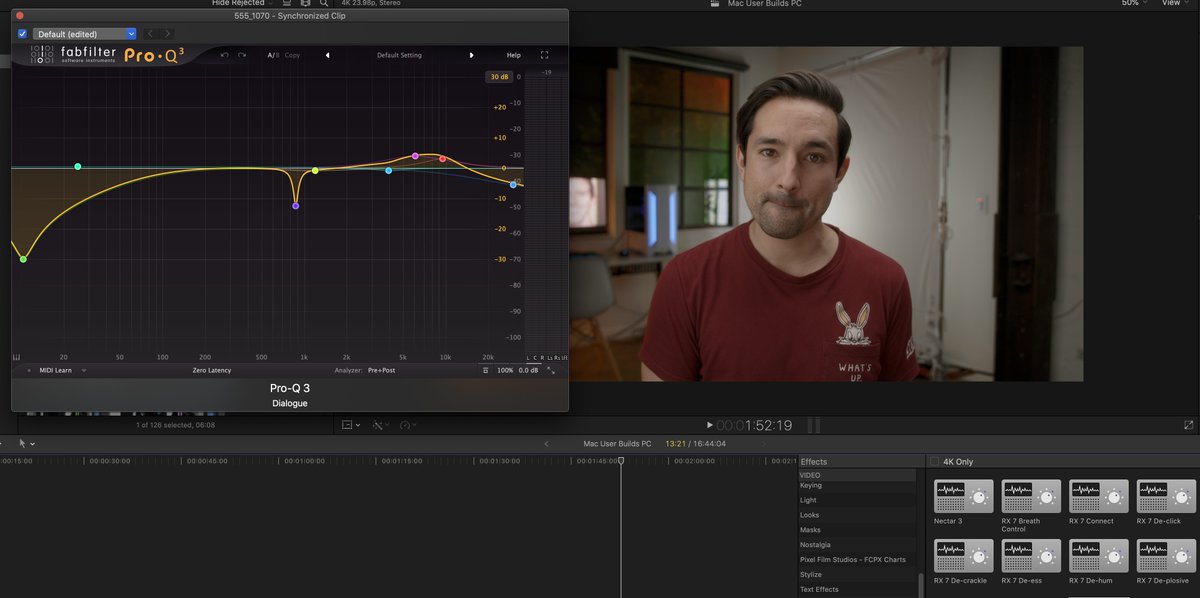This screenshot has height=598, width=1200.
Task: Select the light blue EQ band node near 4k
Action: click(x=389, y=170)
